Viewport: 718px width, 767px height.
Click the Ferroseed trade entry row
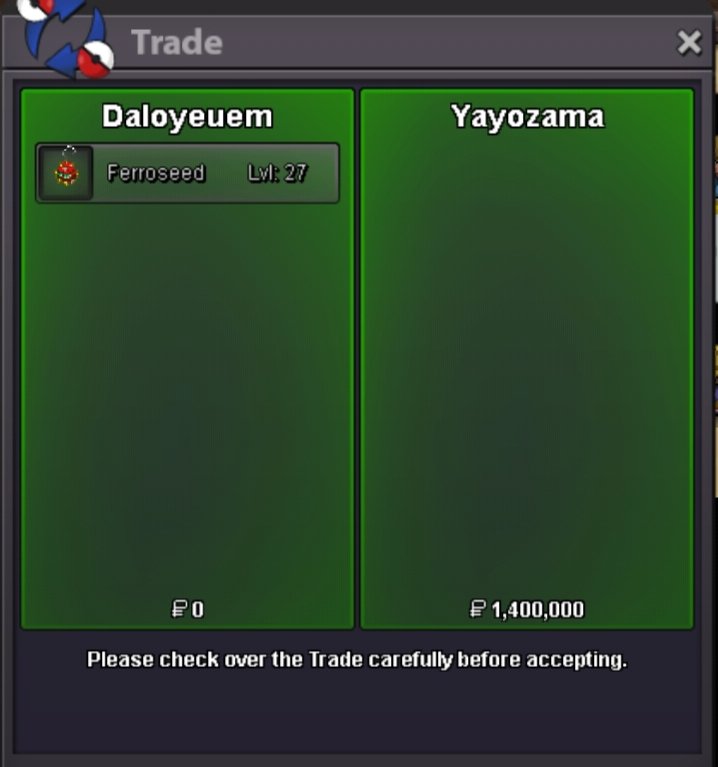(x=187, y=173)
